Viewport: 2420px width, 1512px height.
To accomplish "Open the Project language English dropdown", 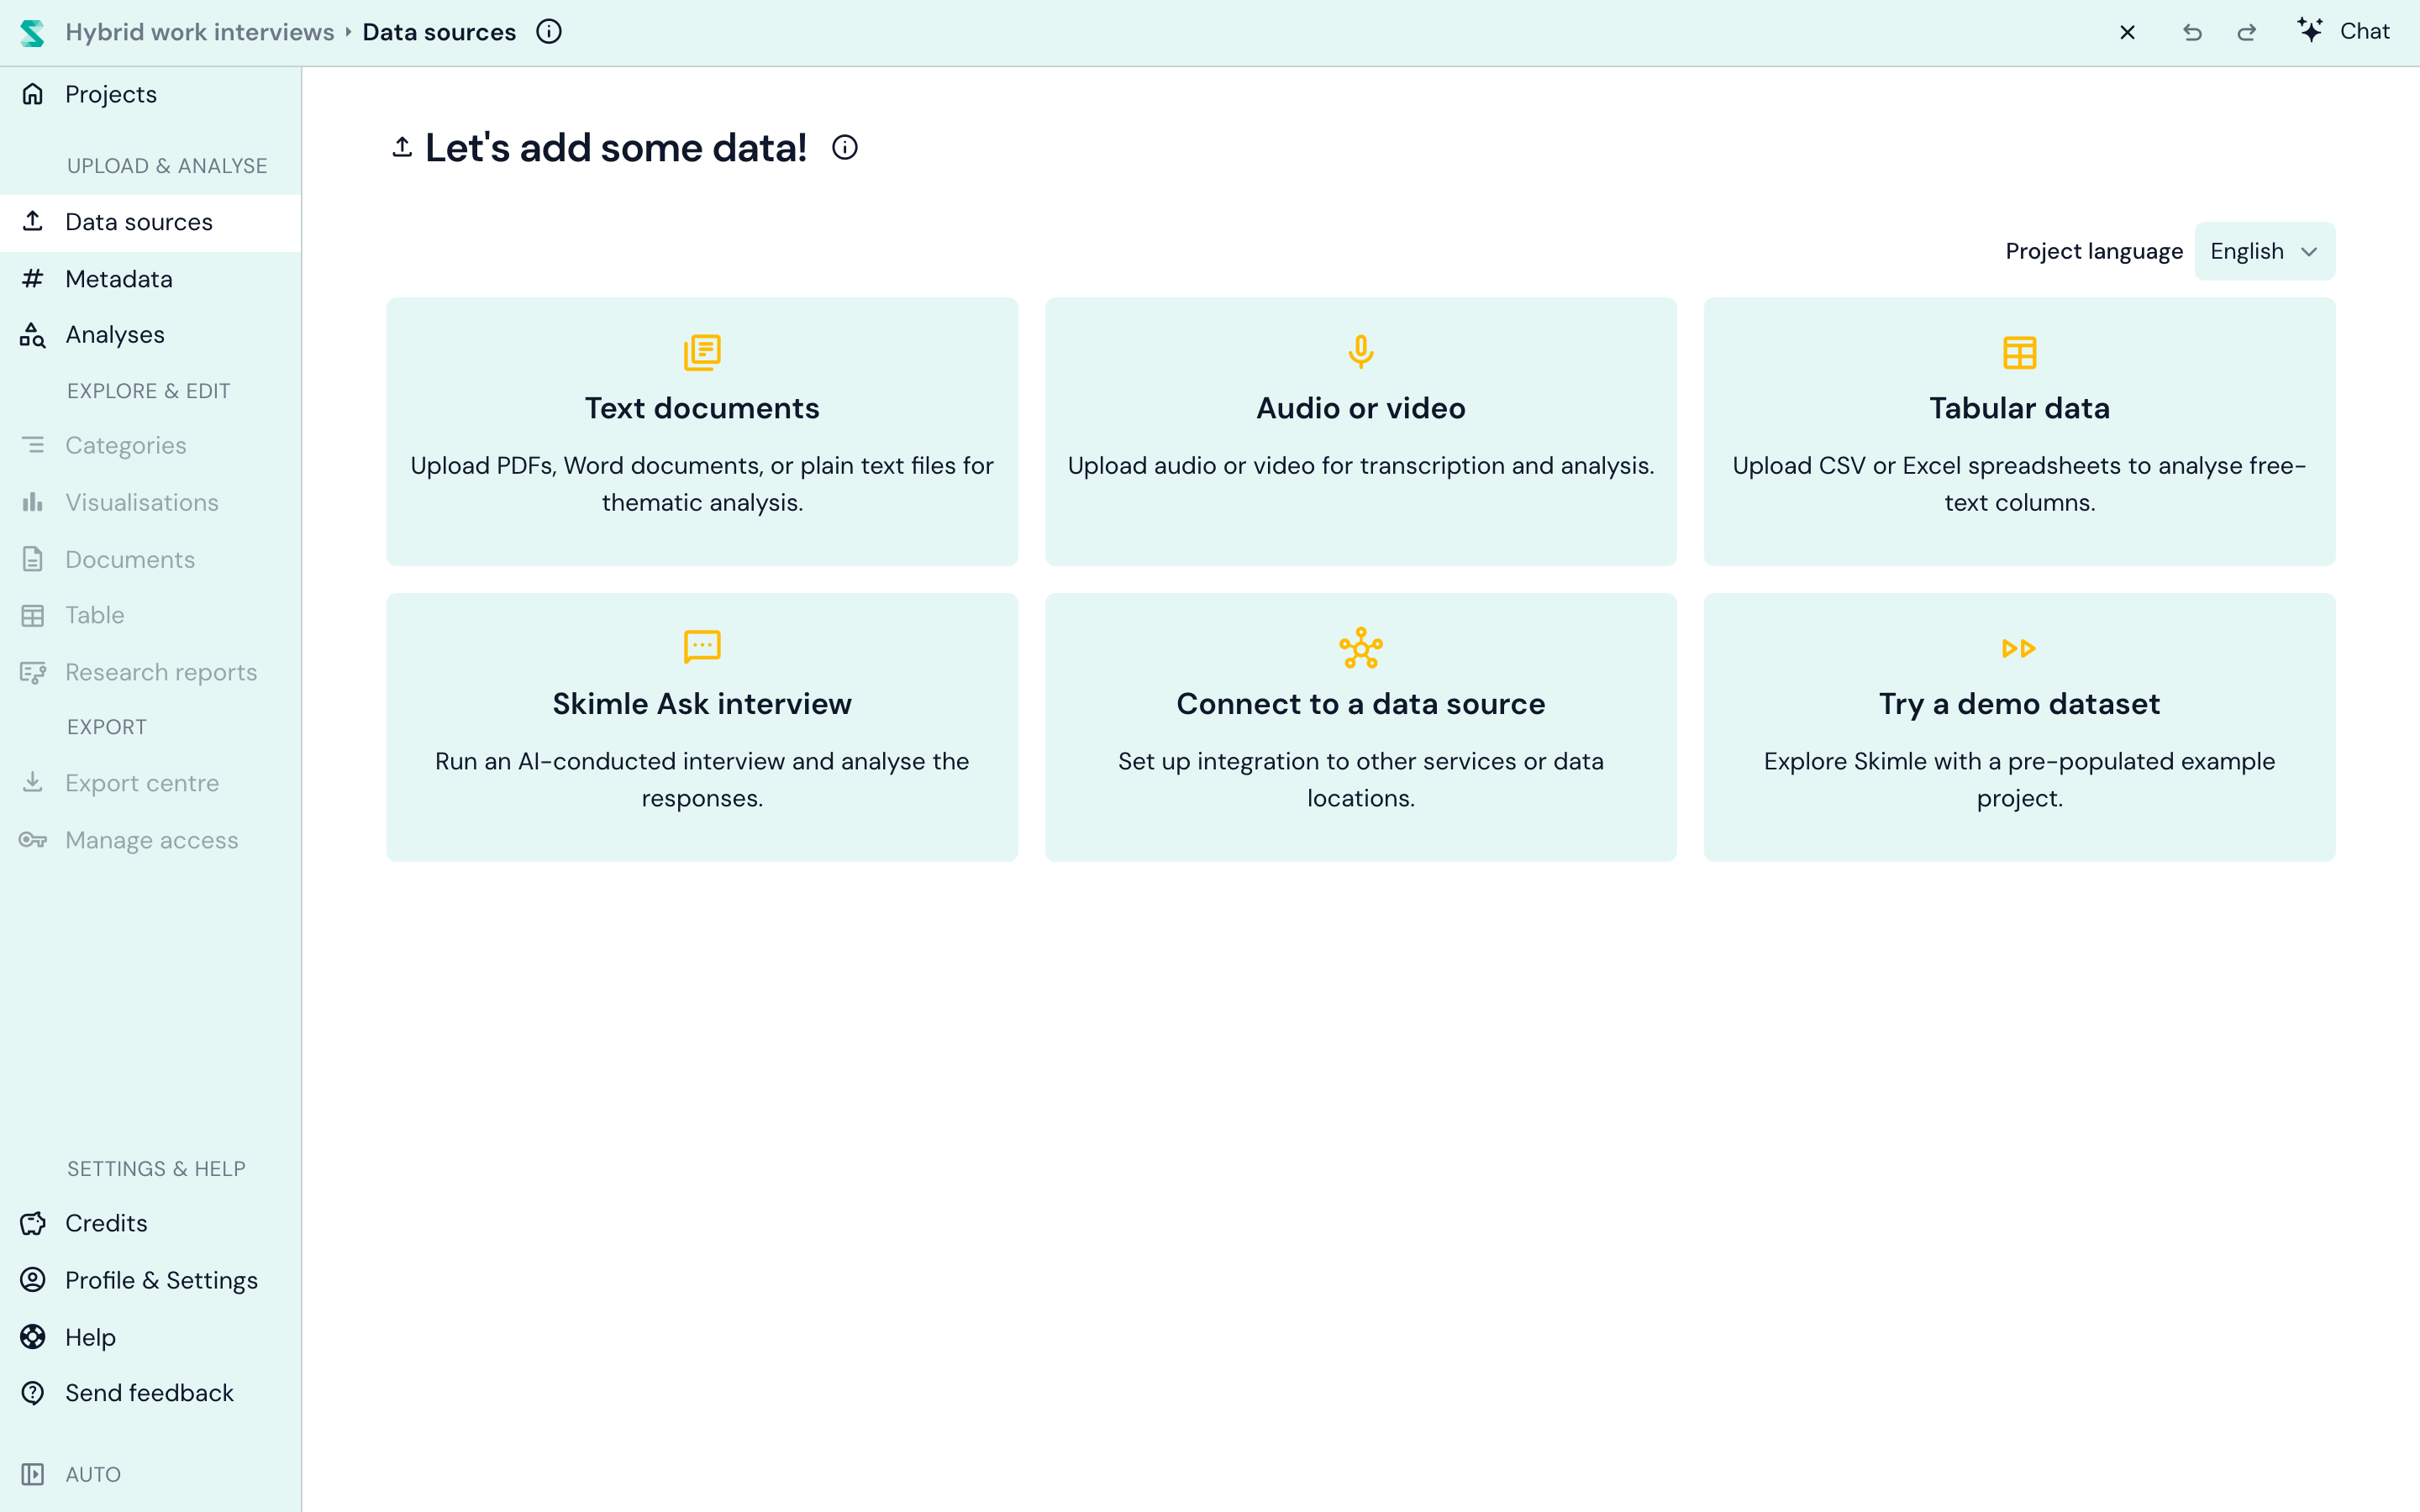I will pos(2264,251).
